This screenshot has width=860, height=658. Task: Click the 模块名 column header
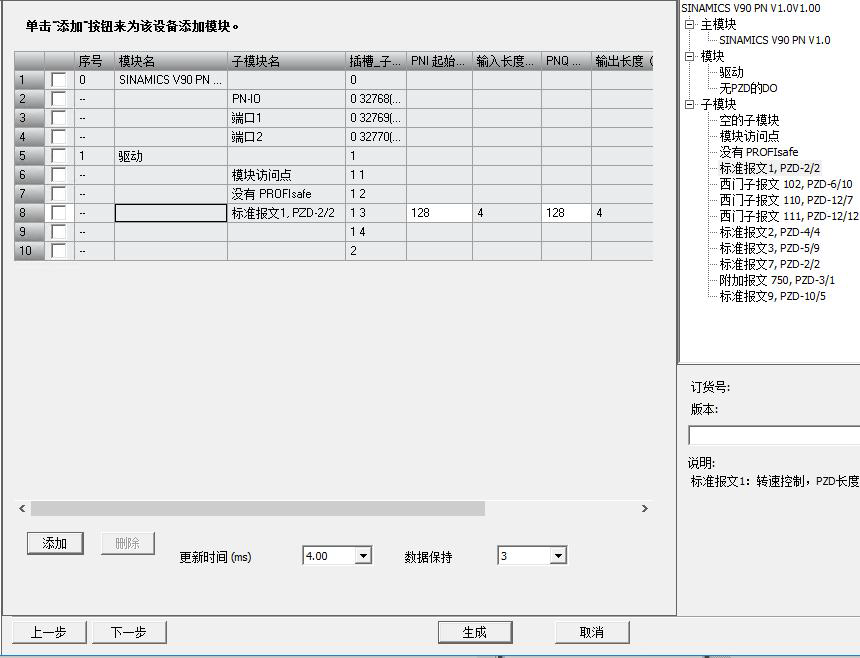point(171,61)
